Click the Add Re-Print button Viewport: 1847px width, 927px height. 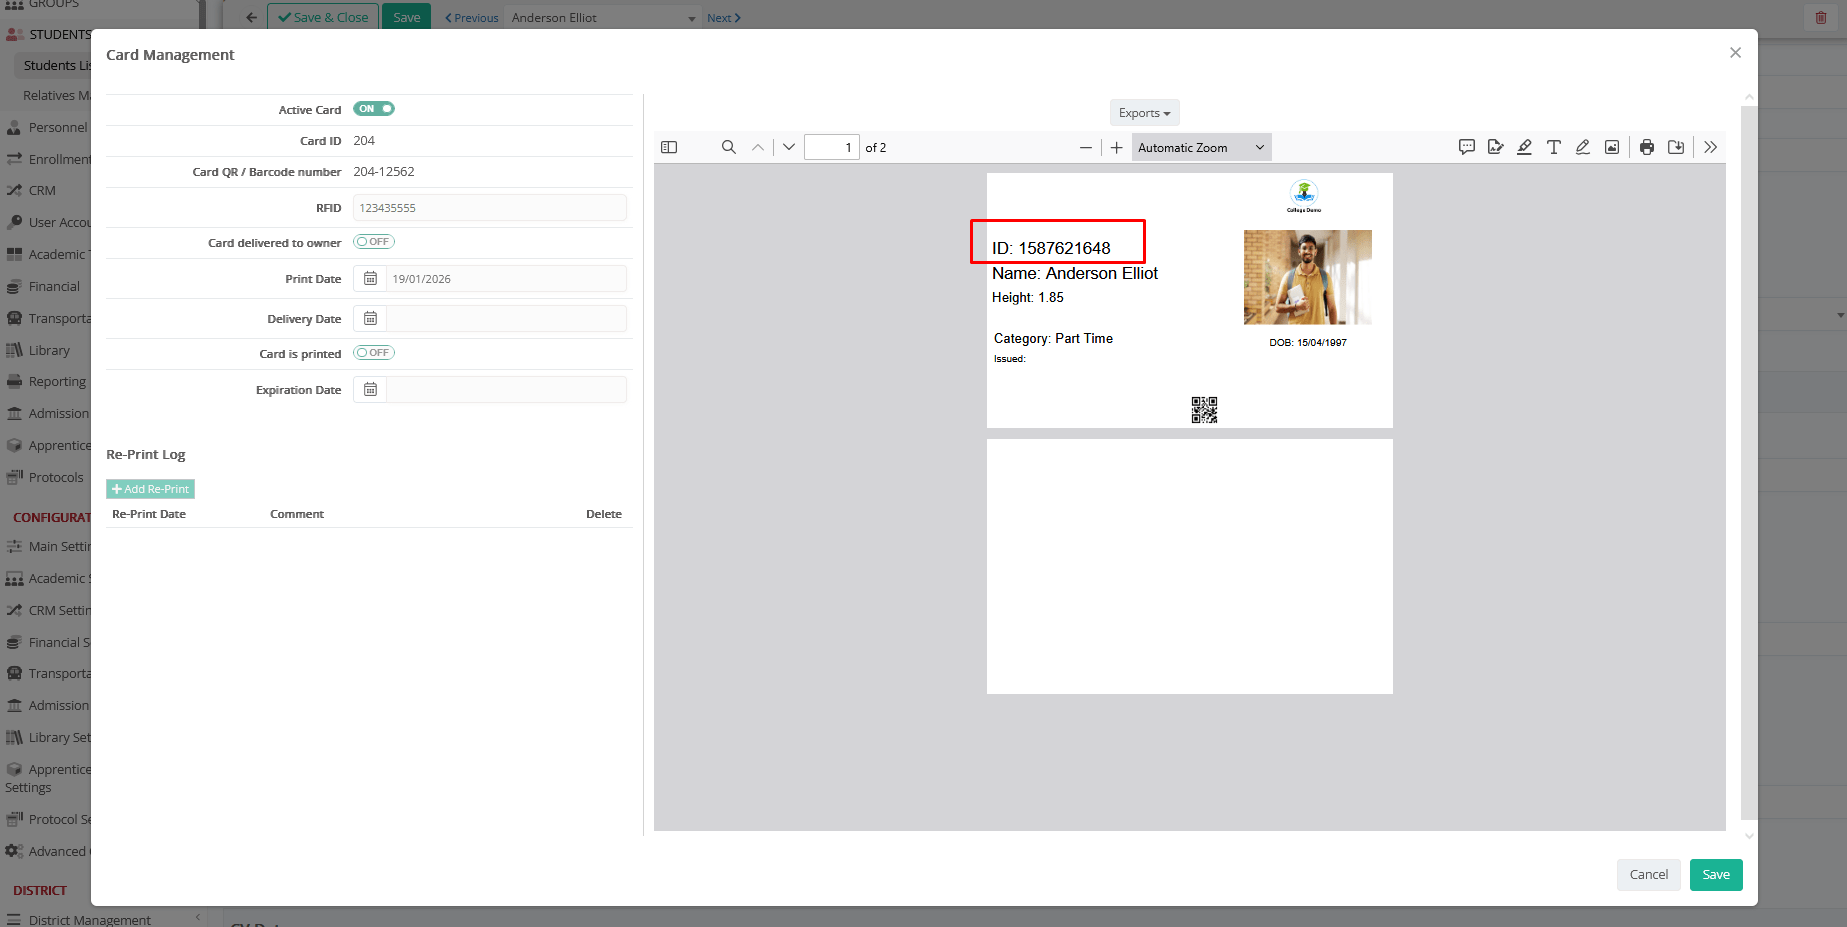coord(150,489)
